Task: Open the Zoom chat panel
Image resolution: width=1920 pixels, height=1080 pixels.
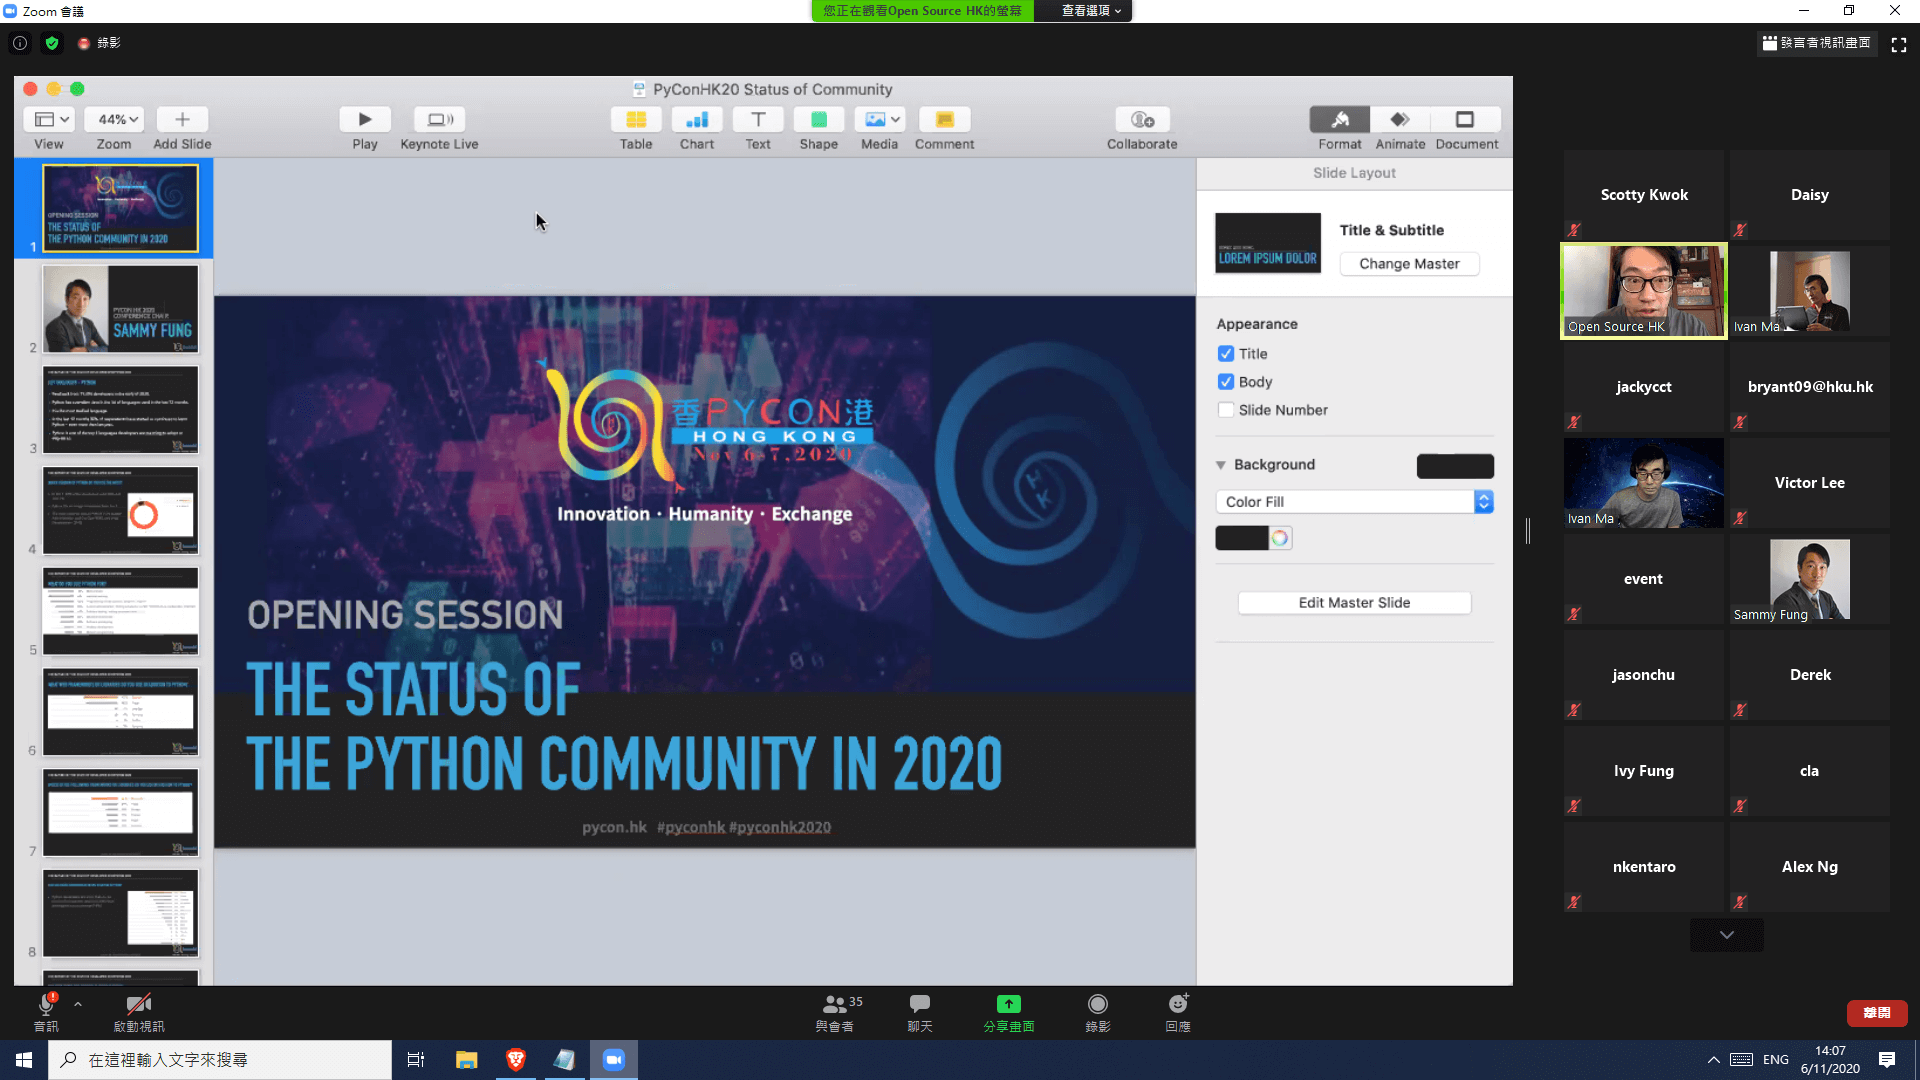Action: (x=920, y=1012)
